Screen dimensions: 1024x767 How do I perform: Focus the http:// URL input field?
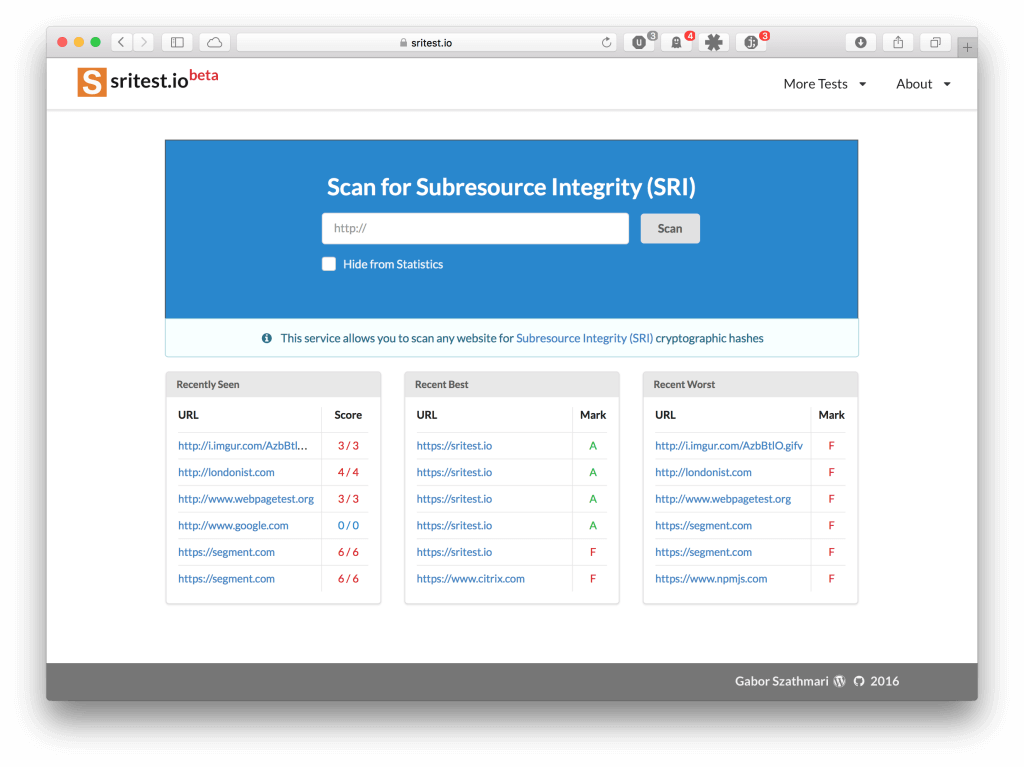[x=475, y=229]
